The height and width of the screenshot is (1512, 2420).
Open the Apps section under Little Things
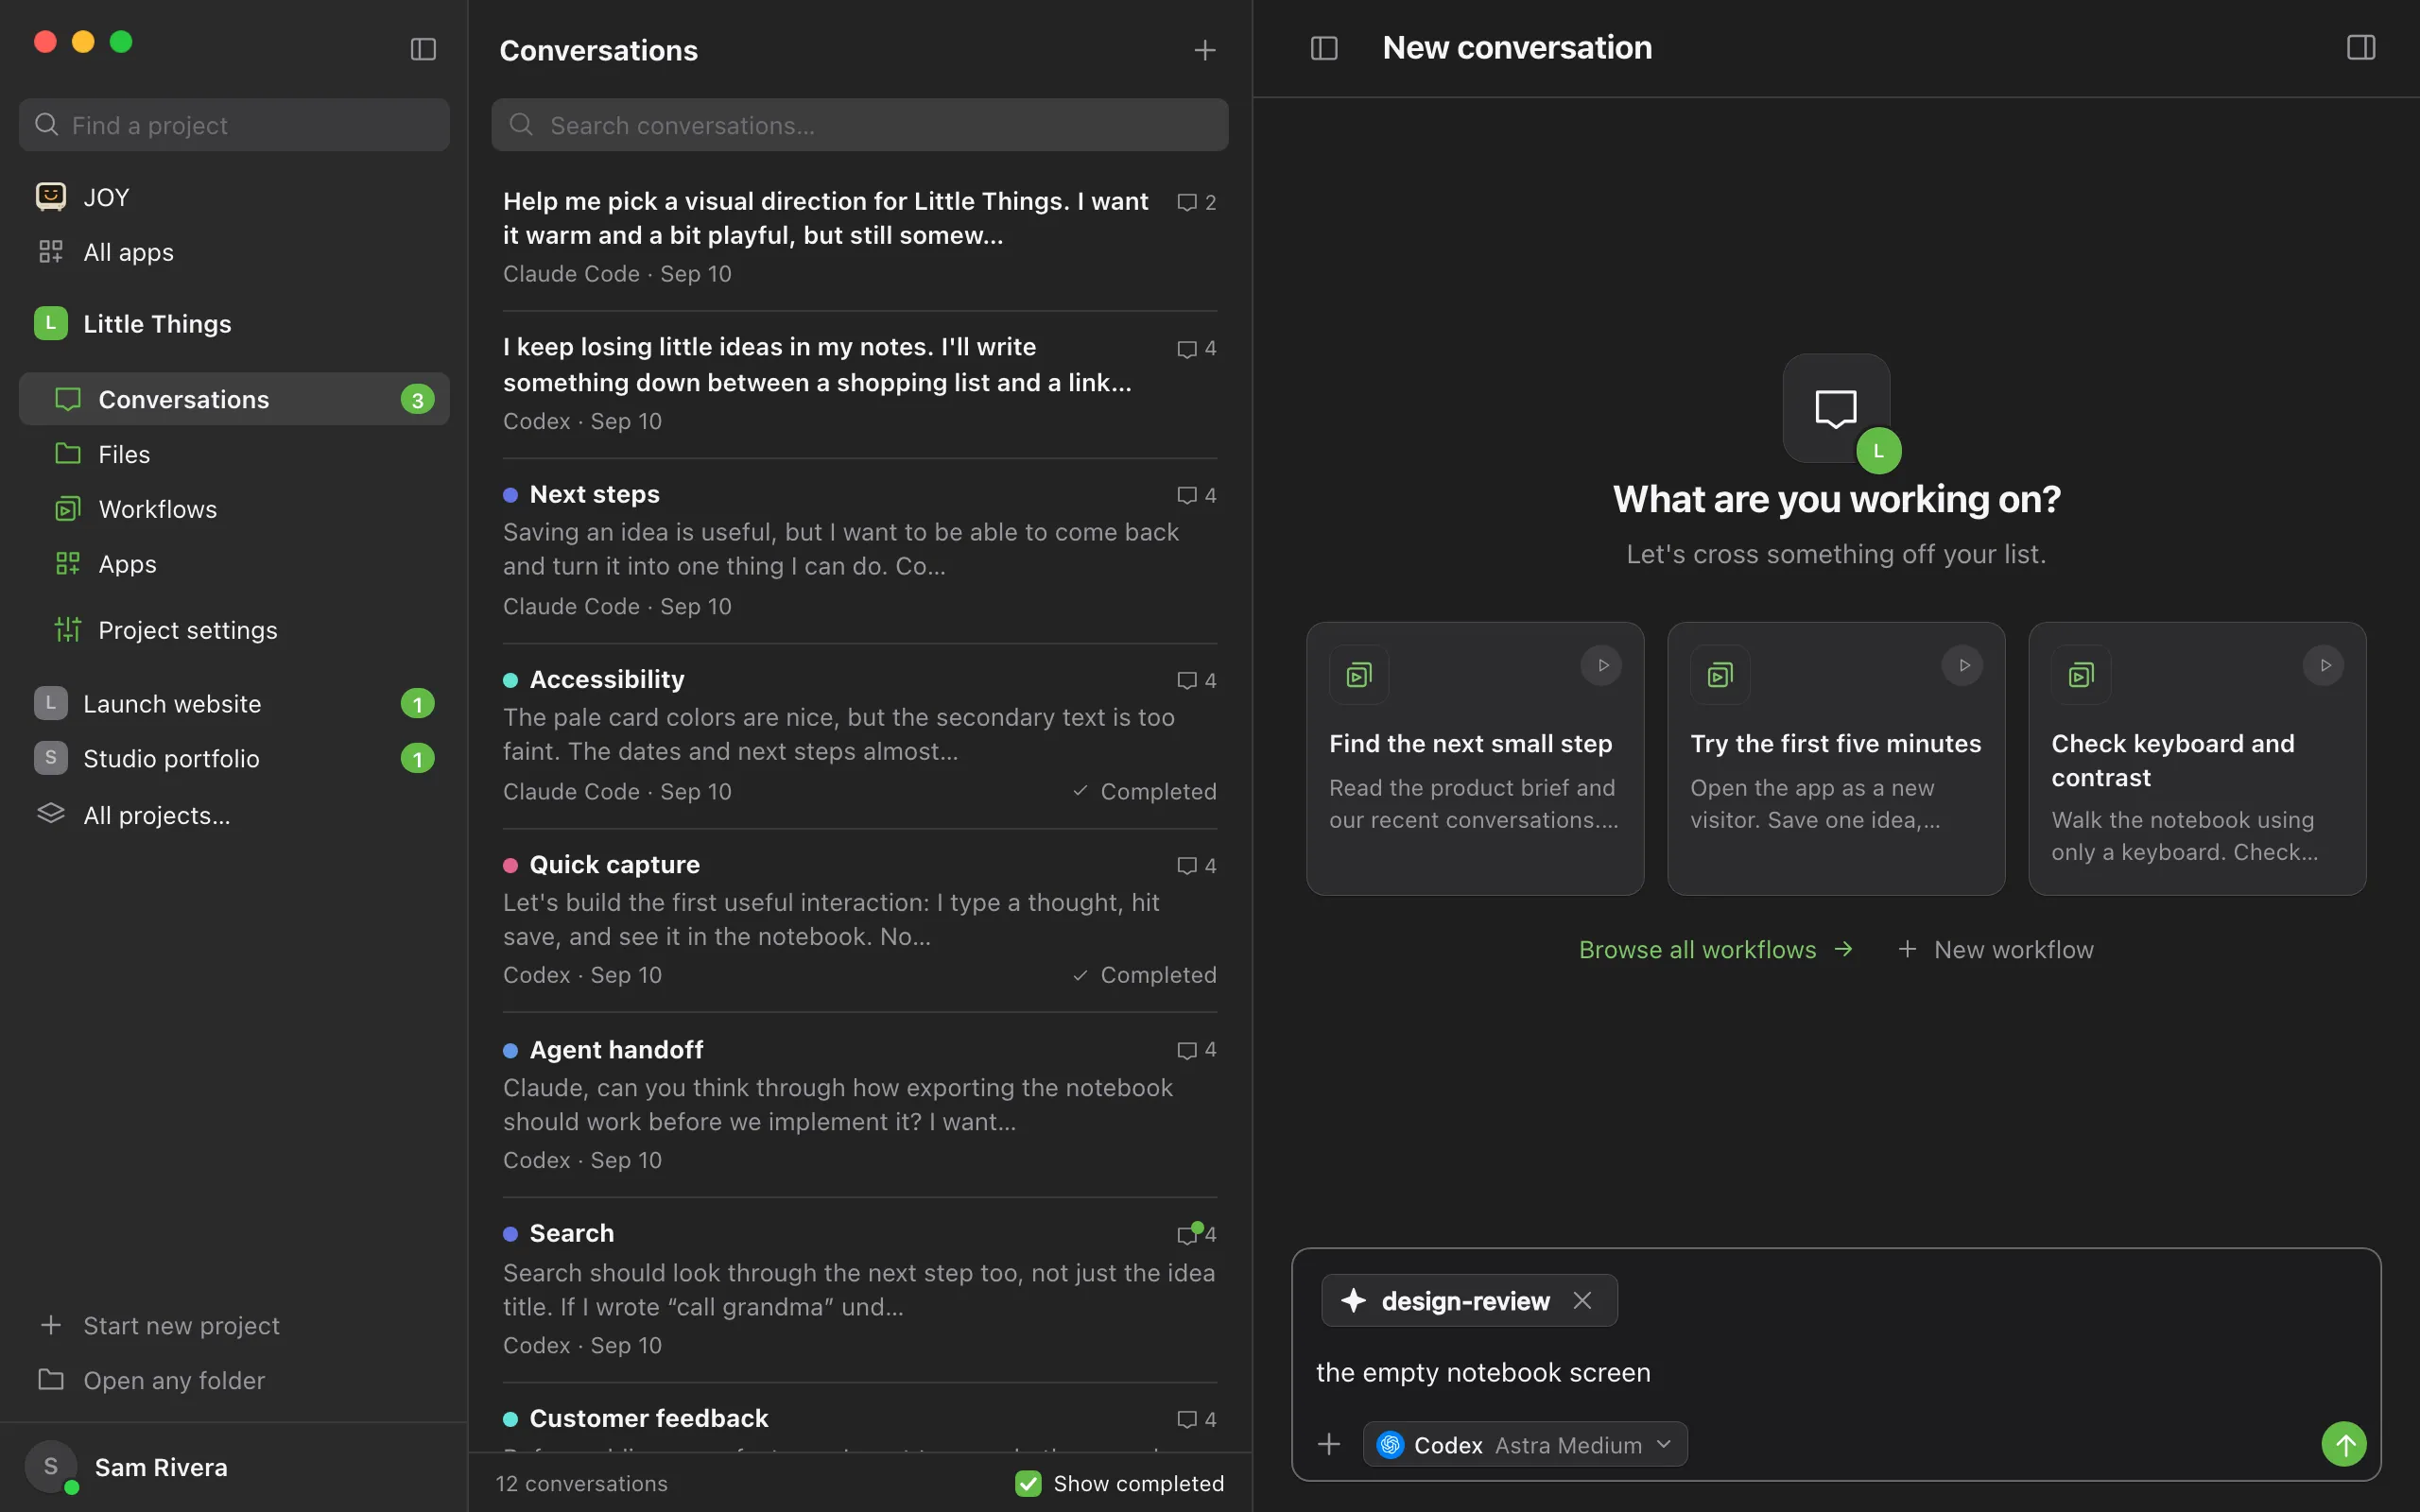[x=234, y=564]
